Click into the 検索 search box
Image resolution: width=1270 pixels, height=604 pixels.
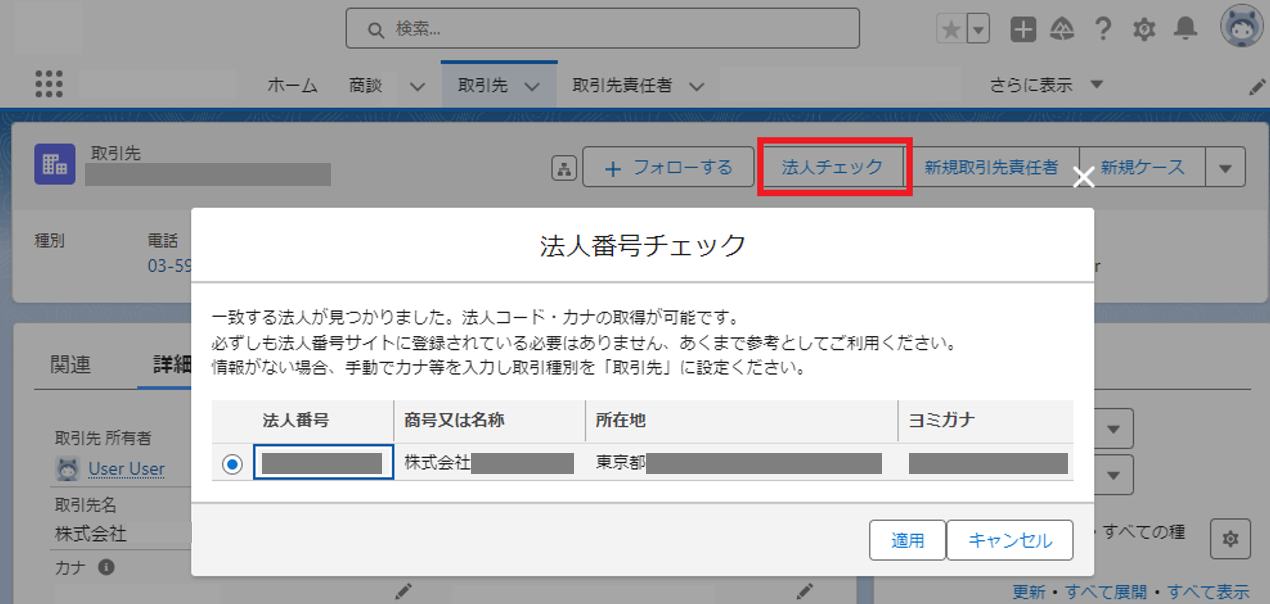[602, 29]
